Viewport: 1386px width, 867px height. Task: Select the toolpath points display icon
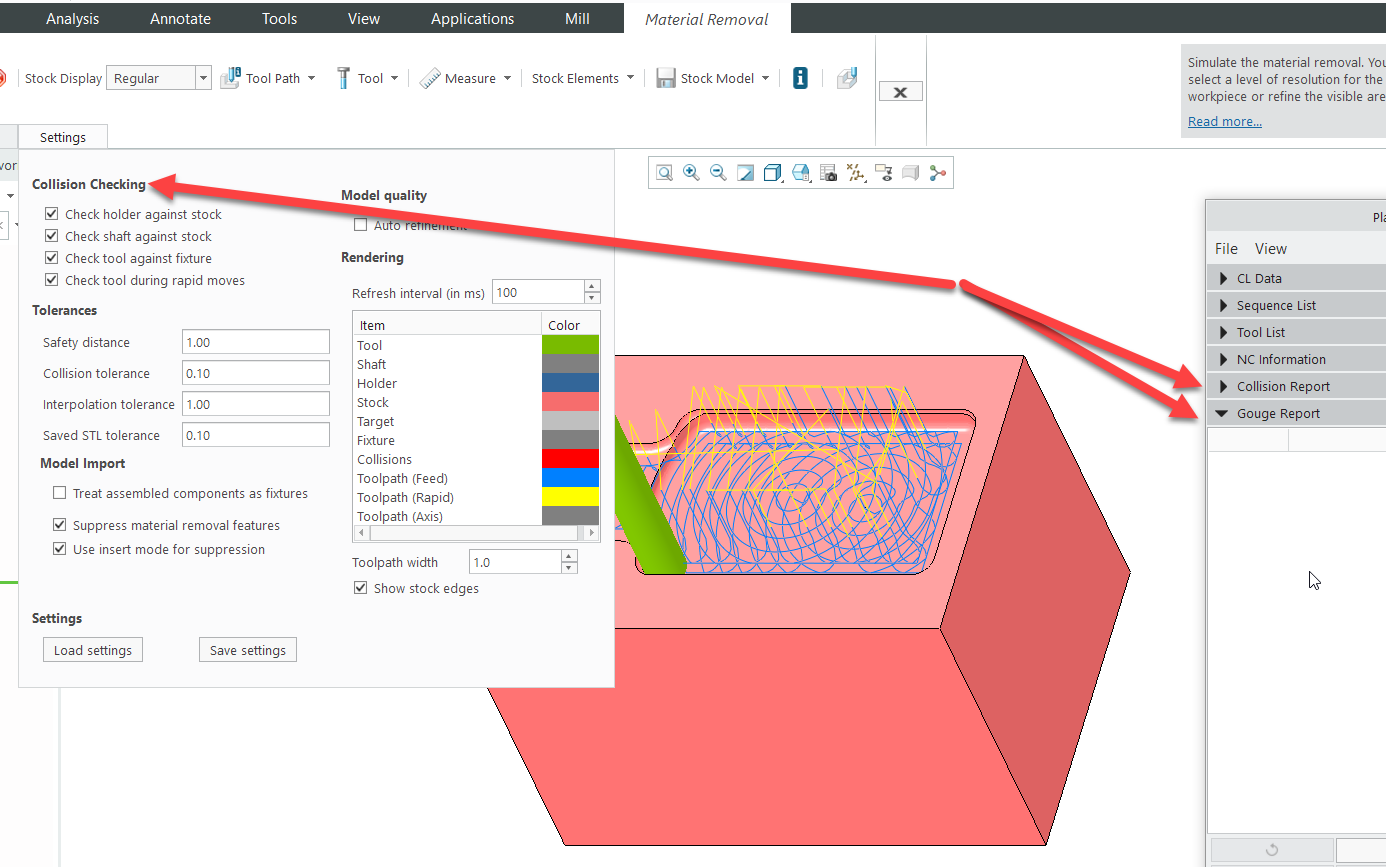pyautogui.click(x=855, y=172)
